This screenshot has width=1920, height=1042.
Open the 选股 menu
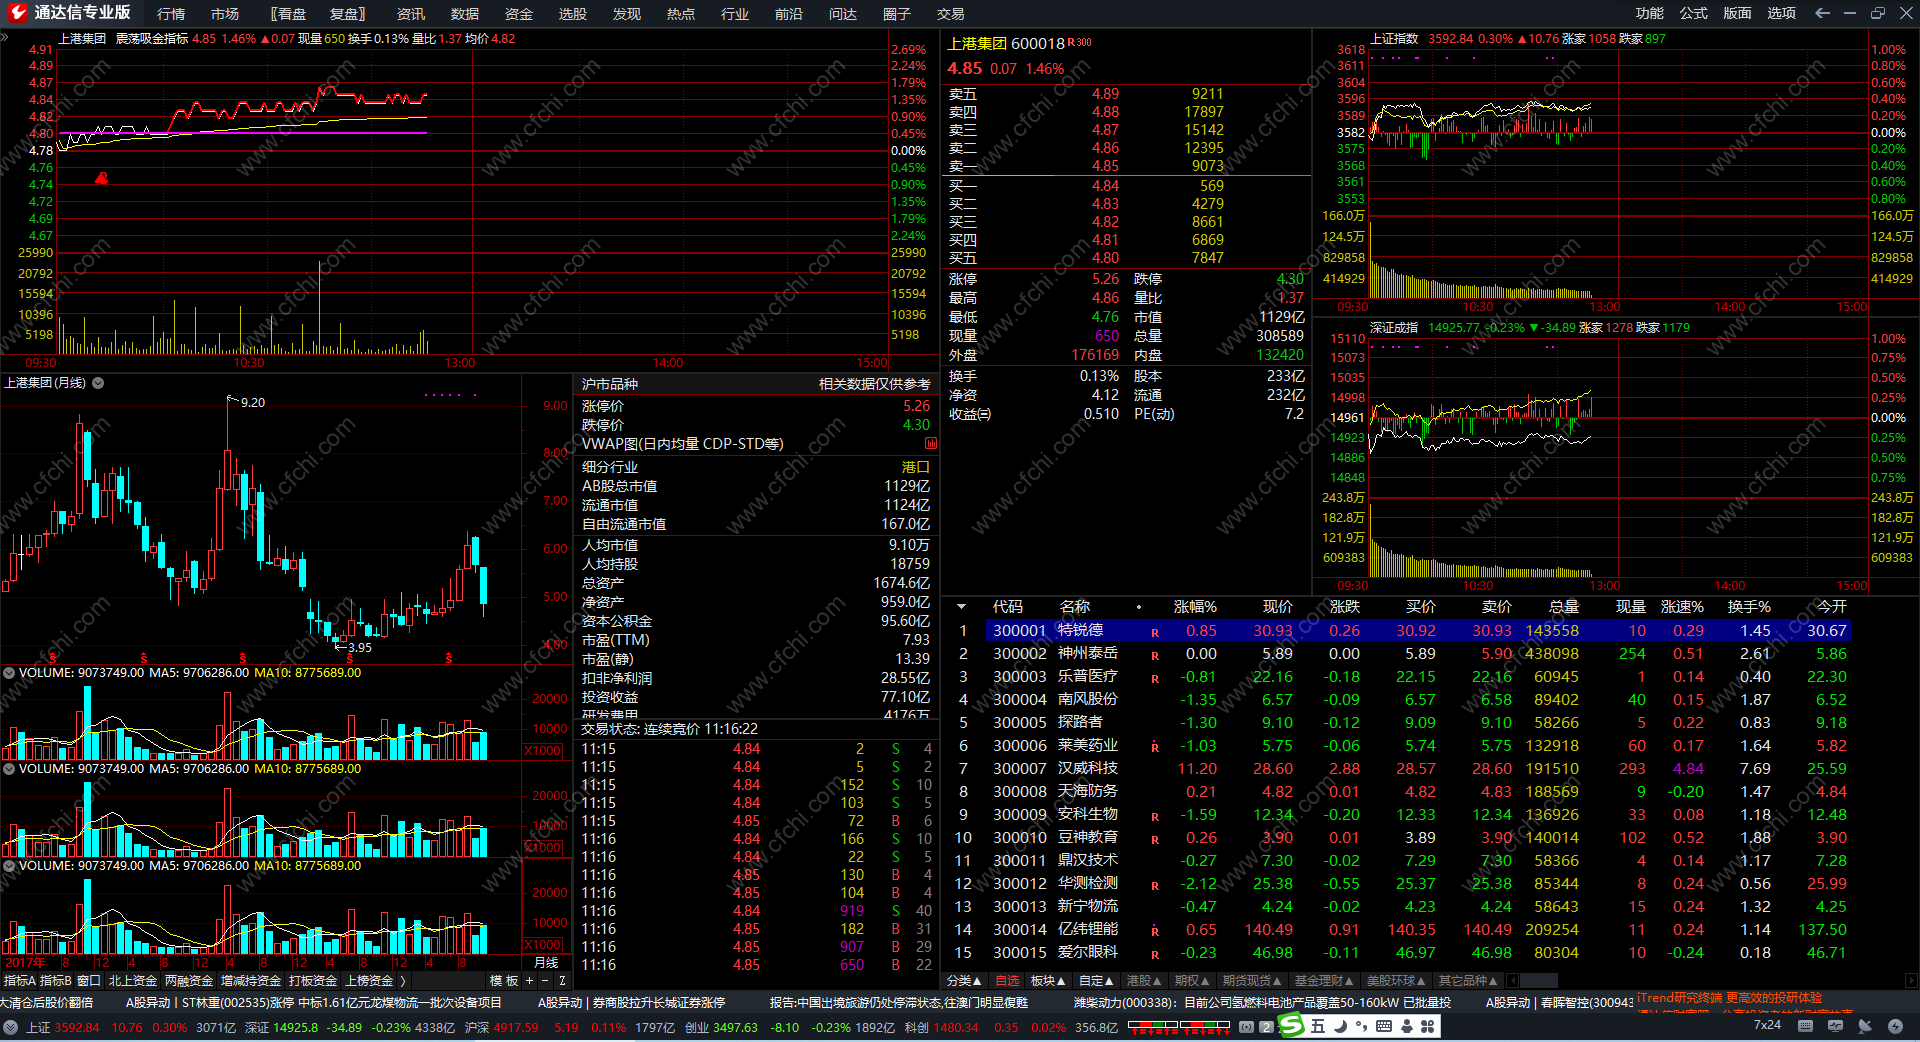tap(573, 14)
